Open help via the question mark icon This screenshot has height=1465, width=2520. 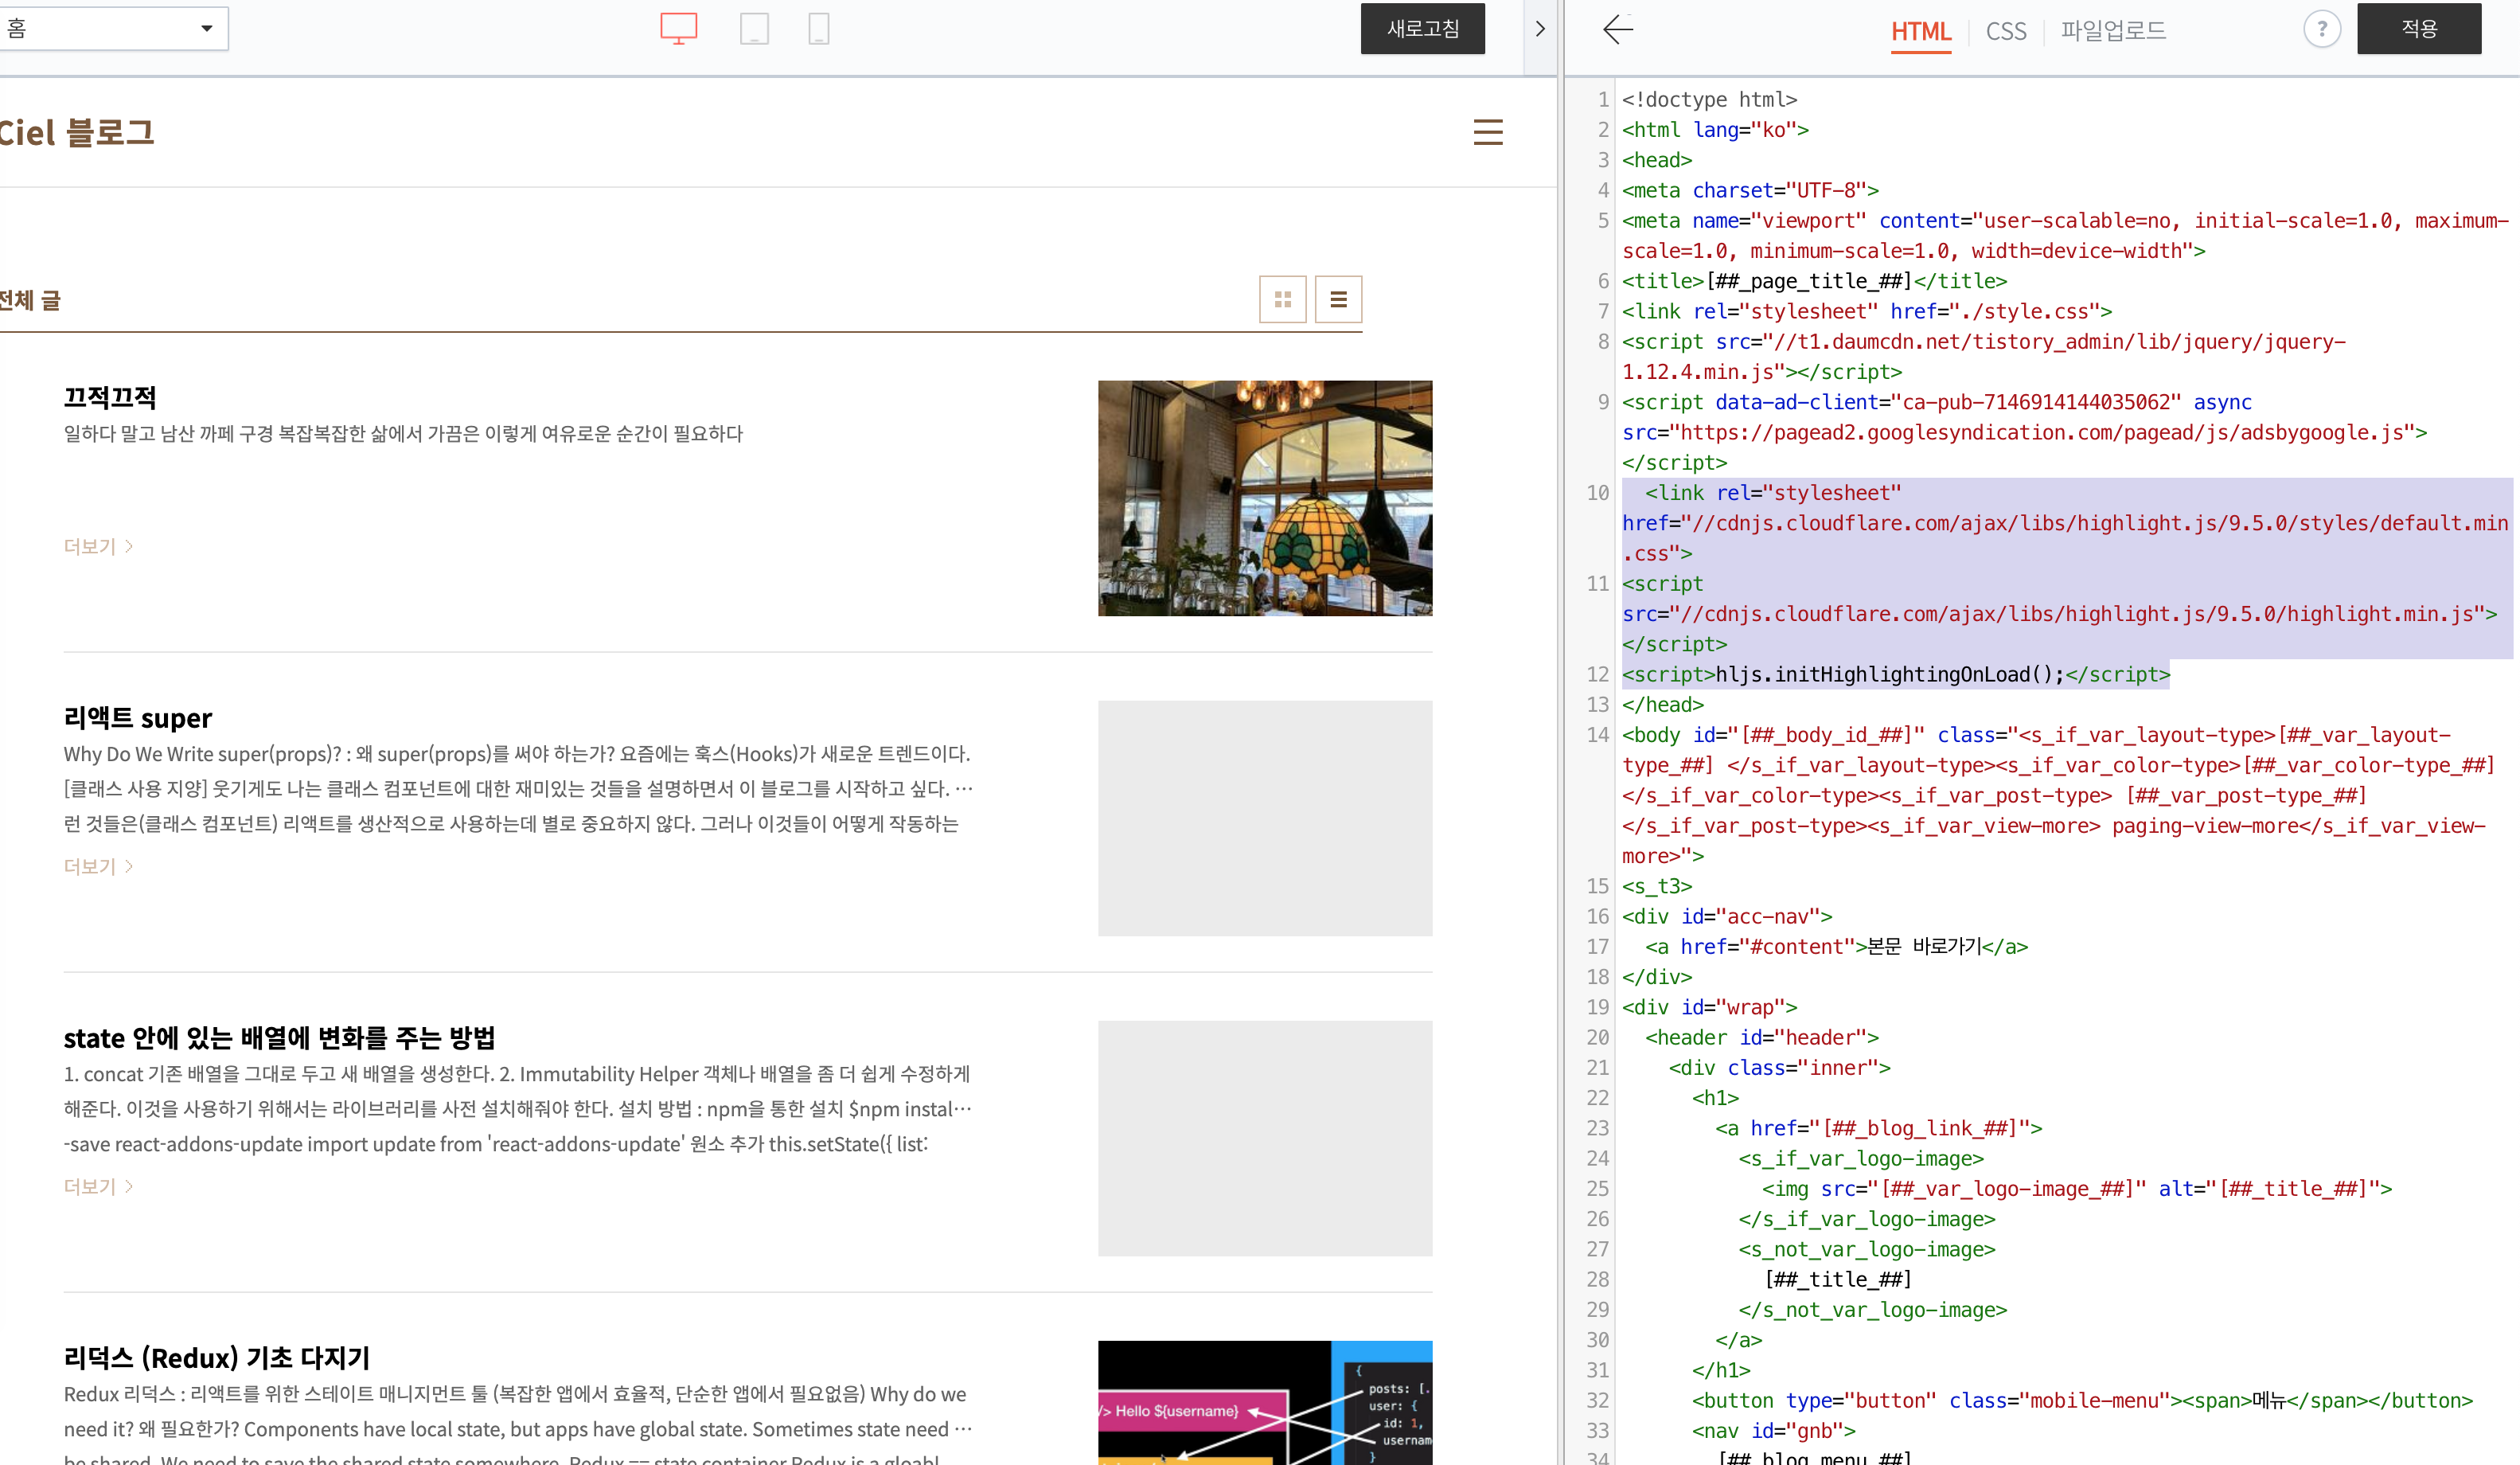(x=2322, y=29)
